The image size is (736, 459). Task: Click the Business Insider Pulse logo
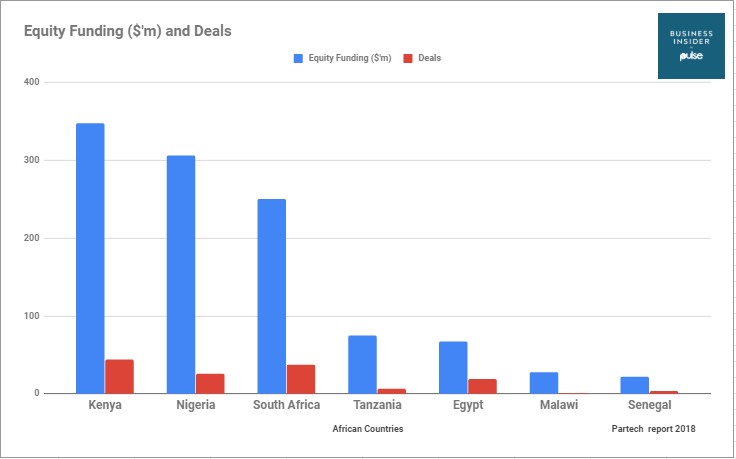[691, 46]
